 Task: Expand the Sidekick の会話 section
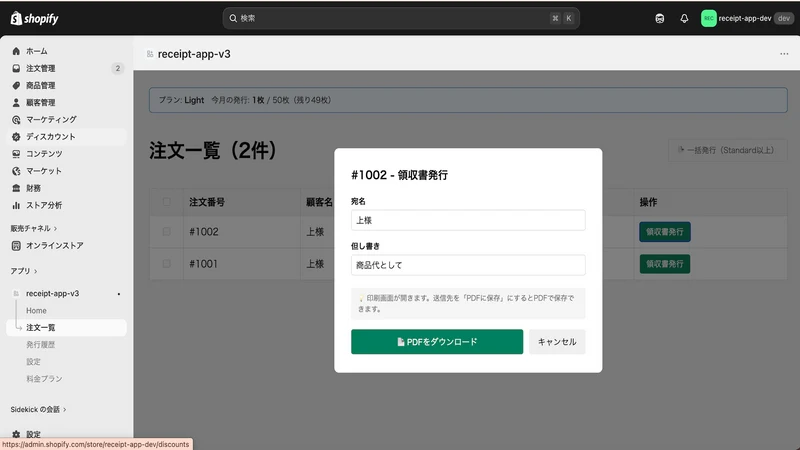coord(38,409)
